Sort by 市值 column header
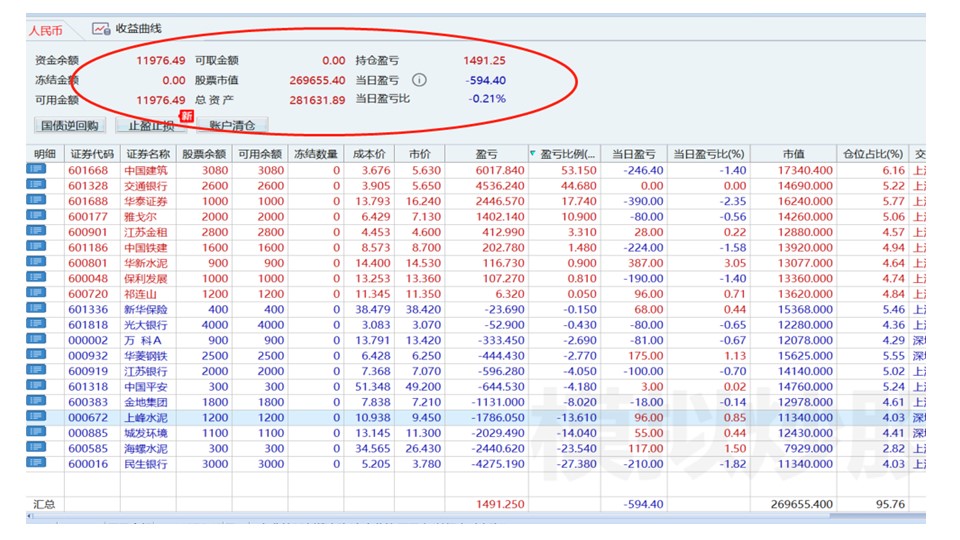This screenshot has height=540, width=960. coord(793,154)
